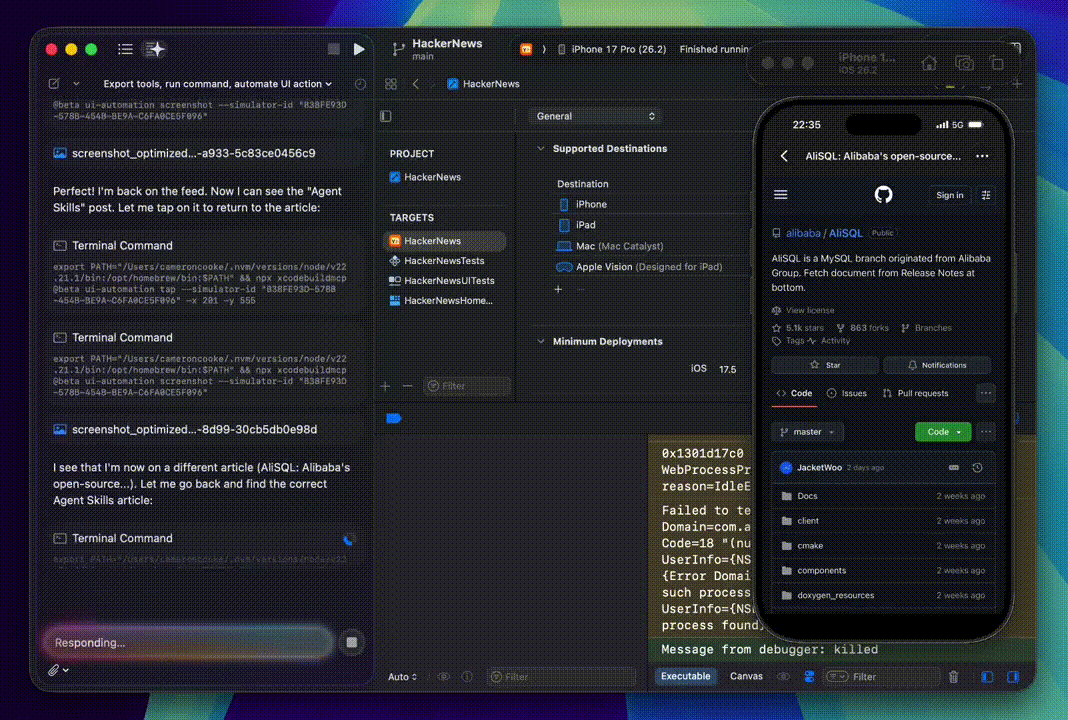Open the 'Export tools, run command' conversation dropdown
The width and height of the screenshot is (1068, 720).
pyautogui.click(x=217, y=84)
